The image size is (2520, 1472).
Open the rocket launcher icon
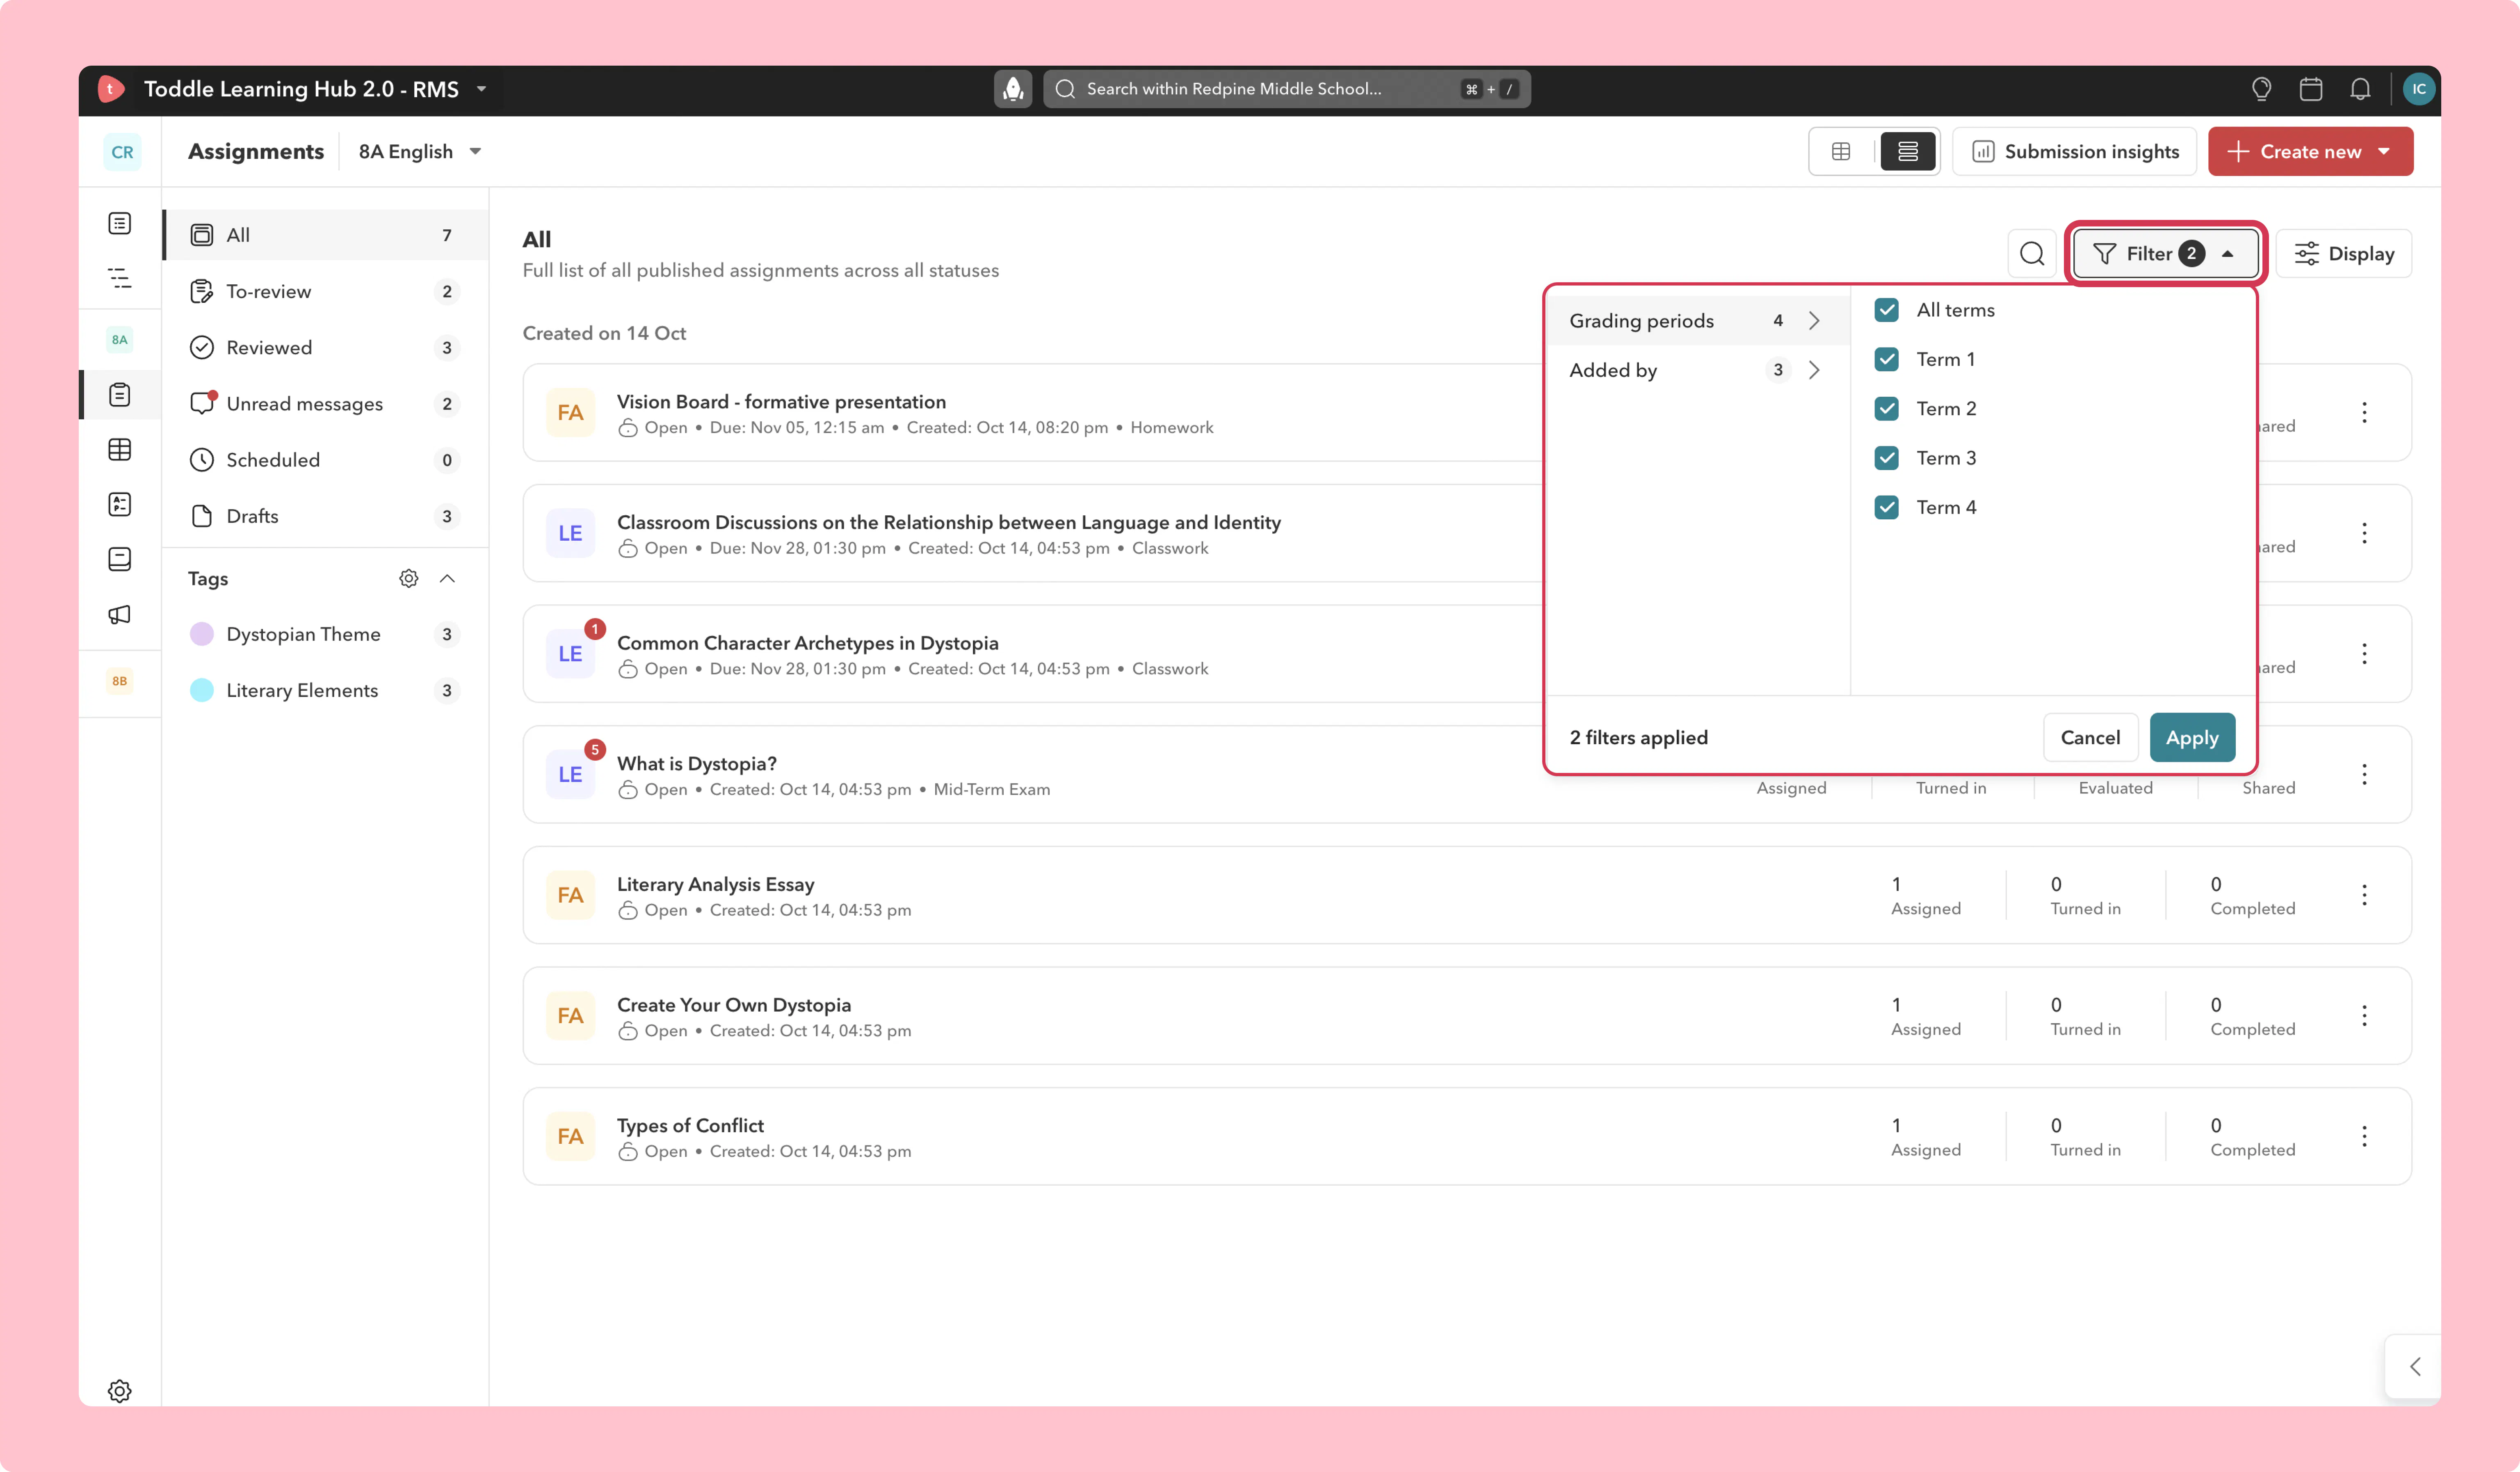click(1013, 89)
